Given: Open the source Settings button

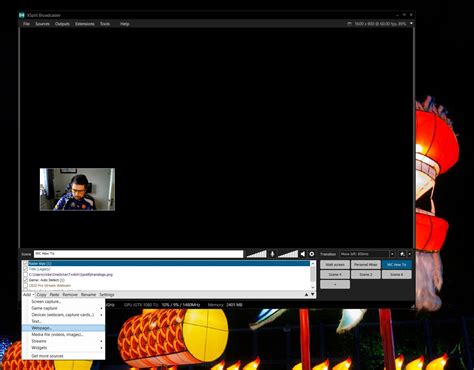Looking at the screenshot, I should coord(107,295).
